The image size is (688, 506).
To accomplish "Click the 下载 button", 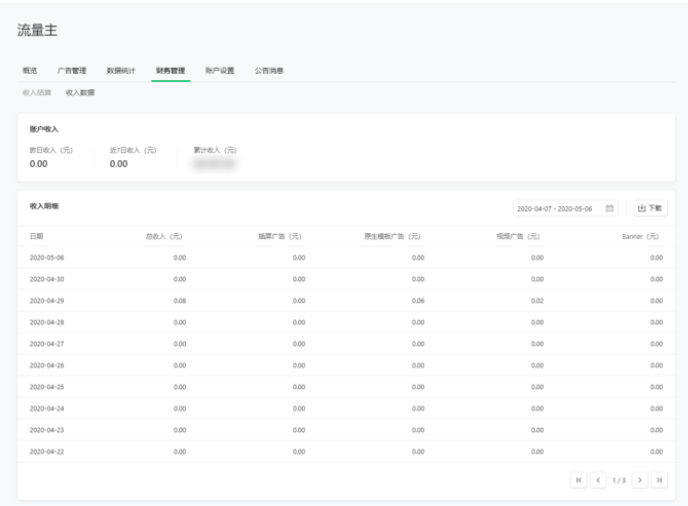I will (650, 208).
